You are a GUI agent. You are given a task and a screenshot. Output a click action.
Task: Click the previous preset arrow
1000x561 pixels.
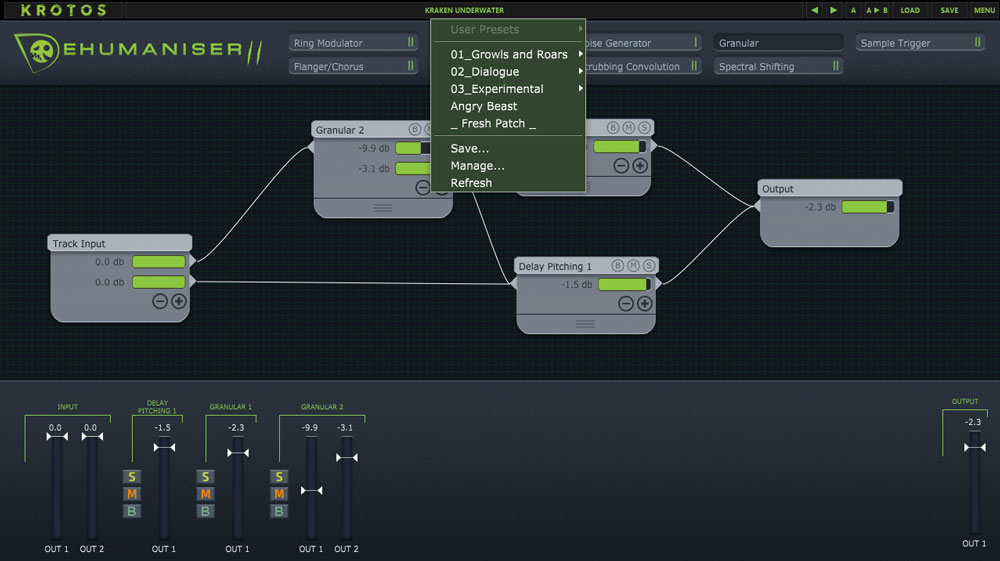(x=815, y=10)
